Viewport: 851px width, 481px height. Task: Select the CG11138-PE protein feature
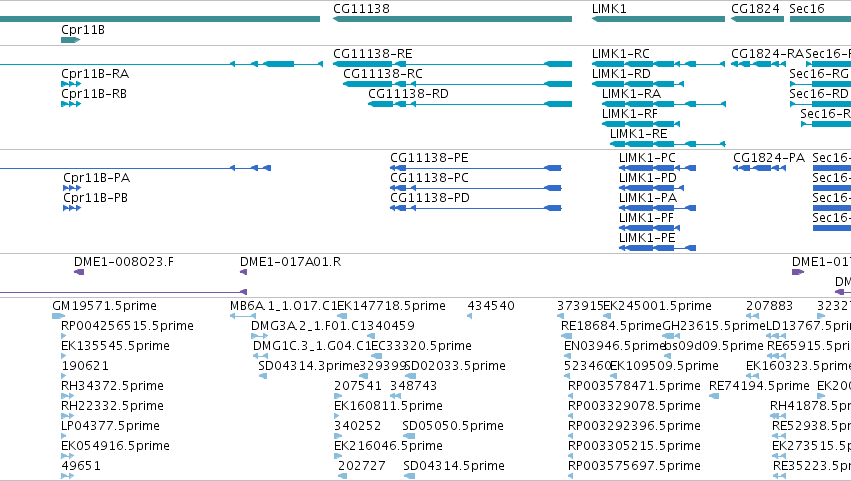tap(476, 168)
